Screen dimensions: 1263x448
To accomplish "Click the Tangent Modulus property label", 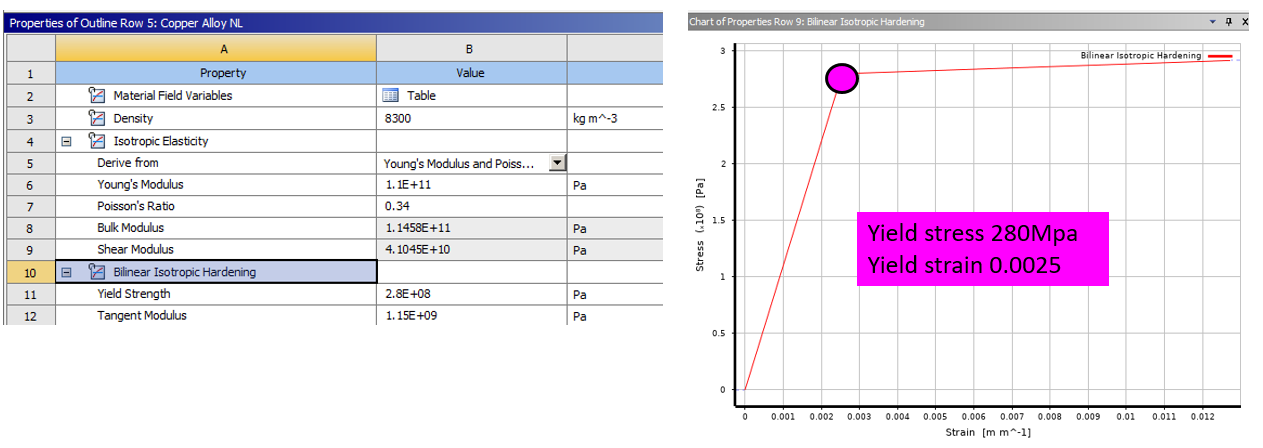I will 141,315.
